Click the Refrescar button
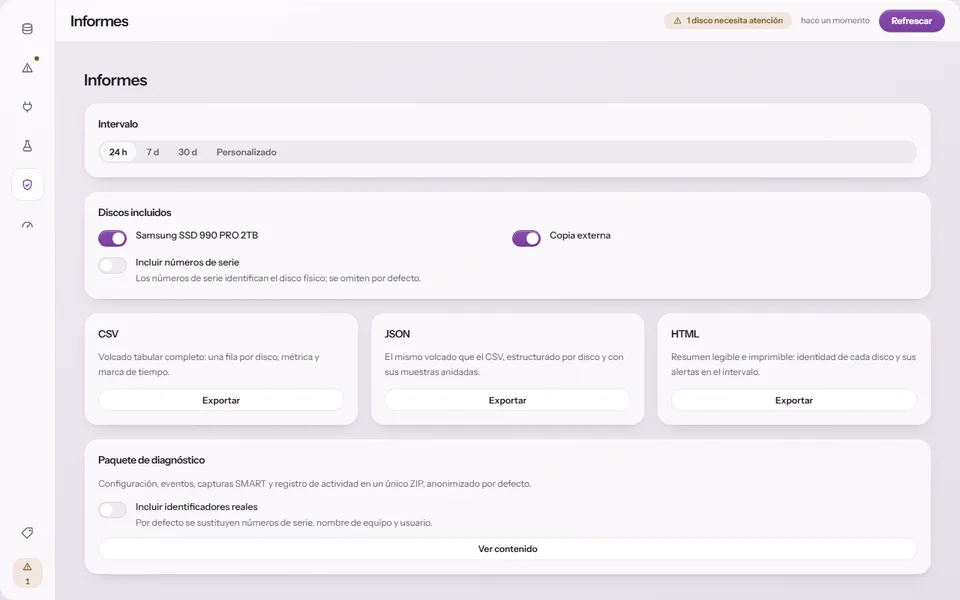 point(912,21)
